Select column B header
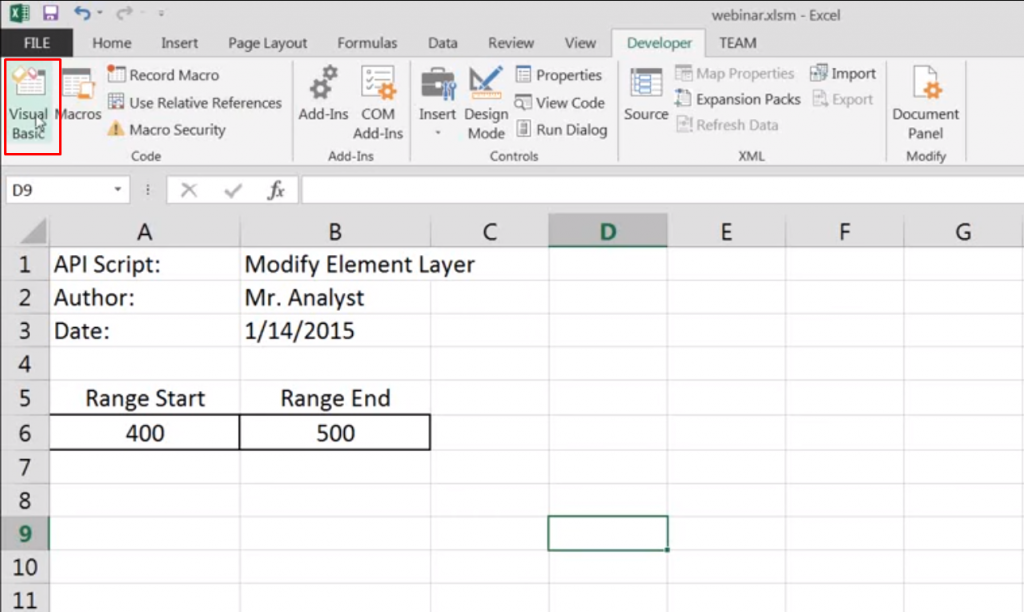Image resolution: width=1024 pixels, height=612 pixels. (x=335, y=231)
